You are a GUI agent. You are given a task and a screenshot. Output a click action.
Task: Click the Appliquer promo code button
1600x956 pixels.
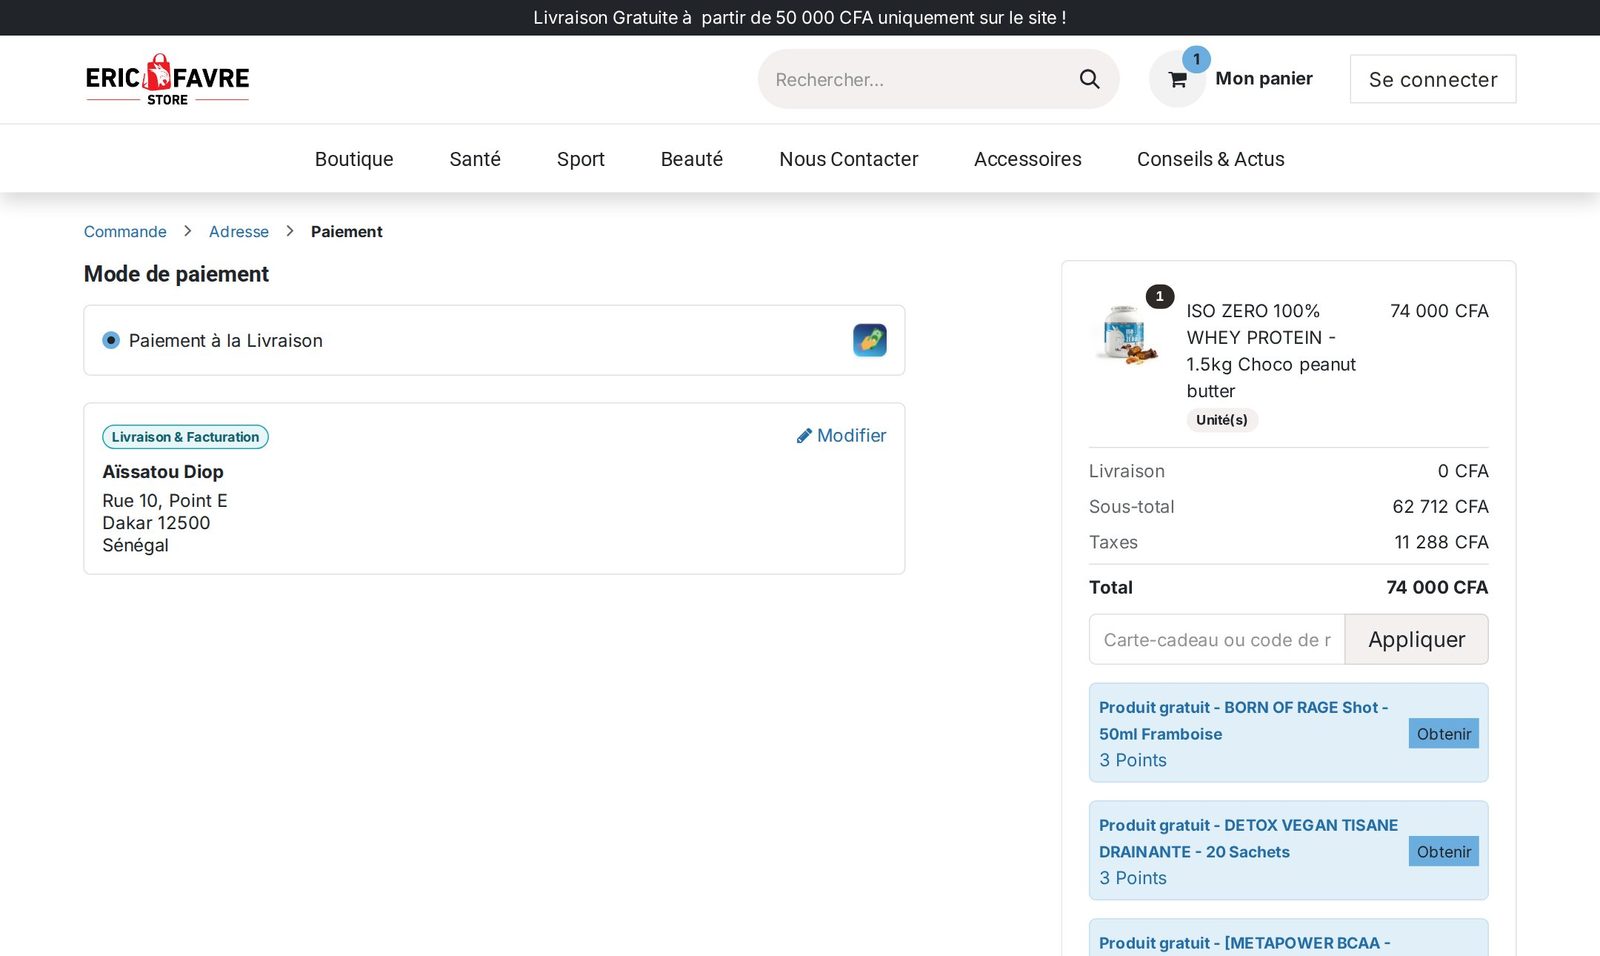(x=1417, y=639)
